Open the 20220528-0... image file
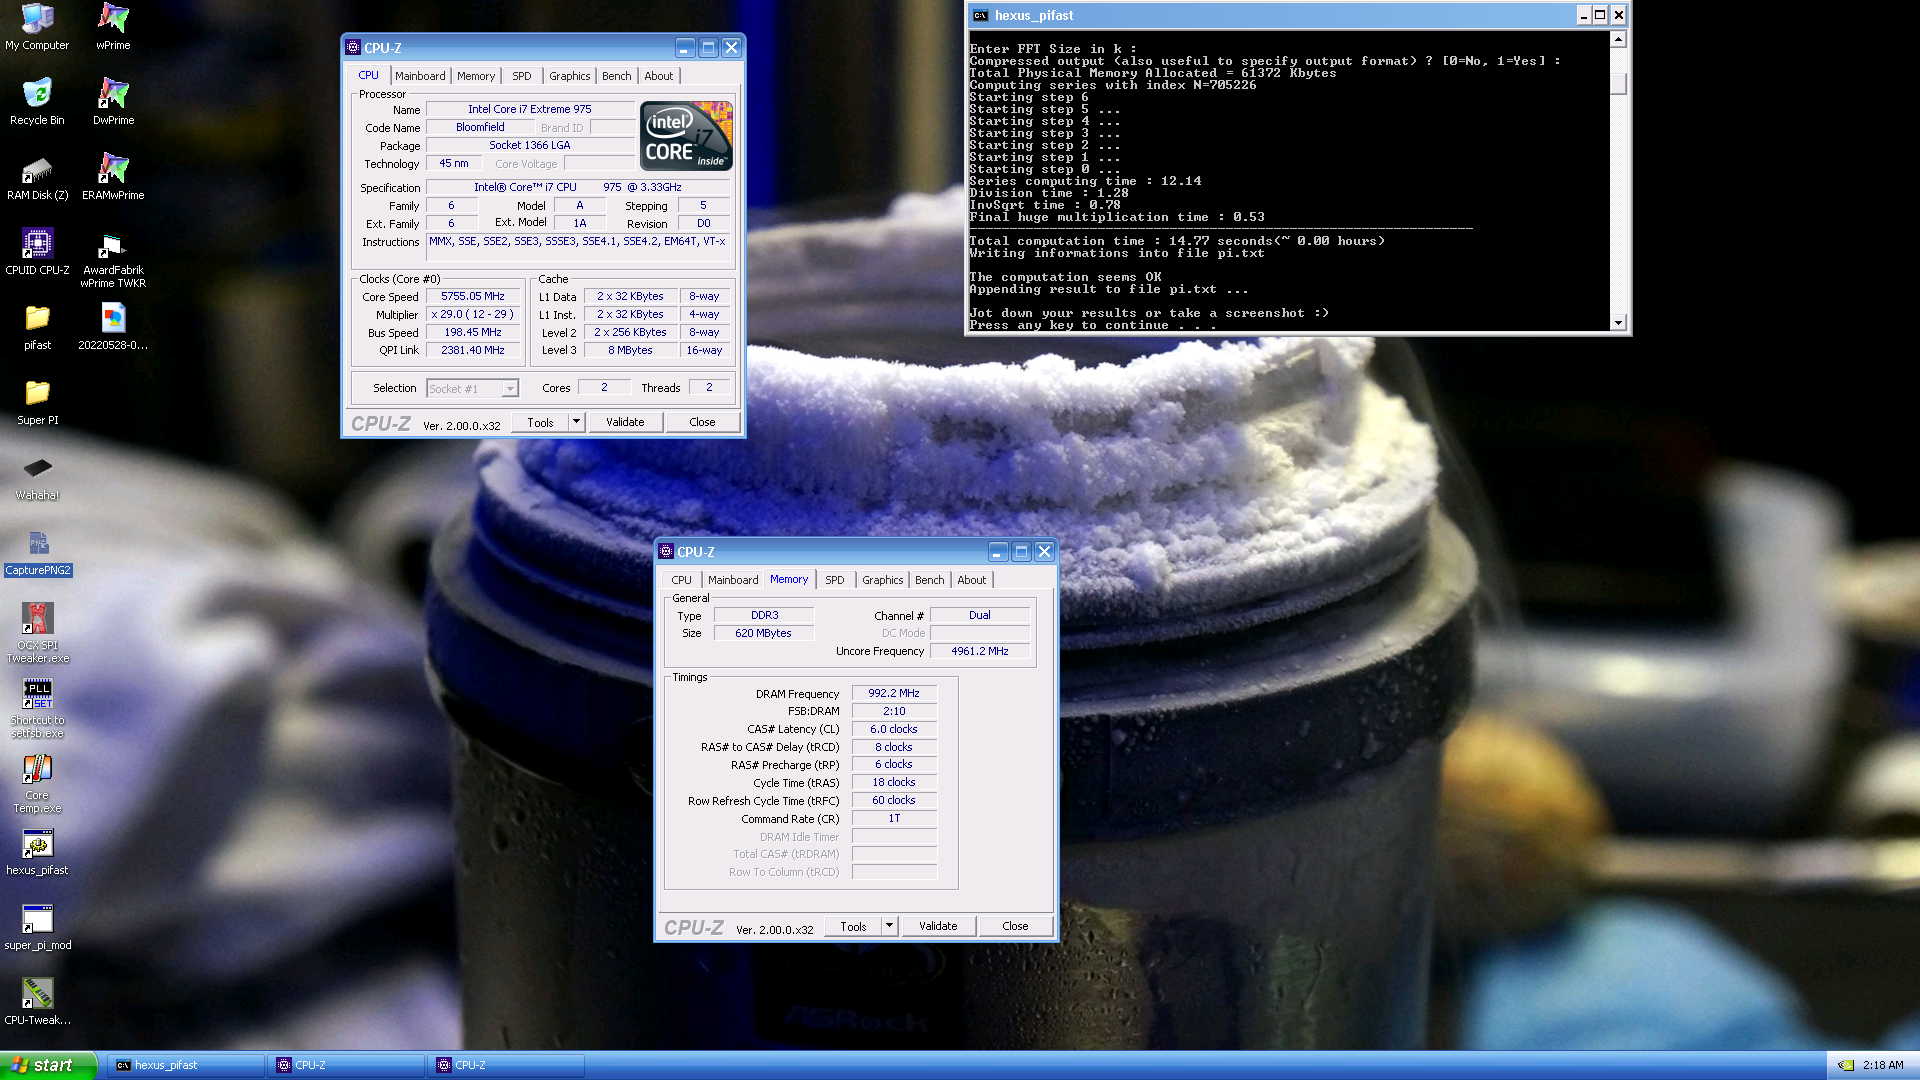The height and width of the screenshot is (1080, 1920). click(x=113, y=327)
